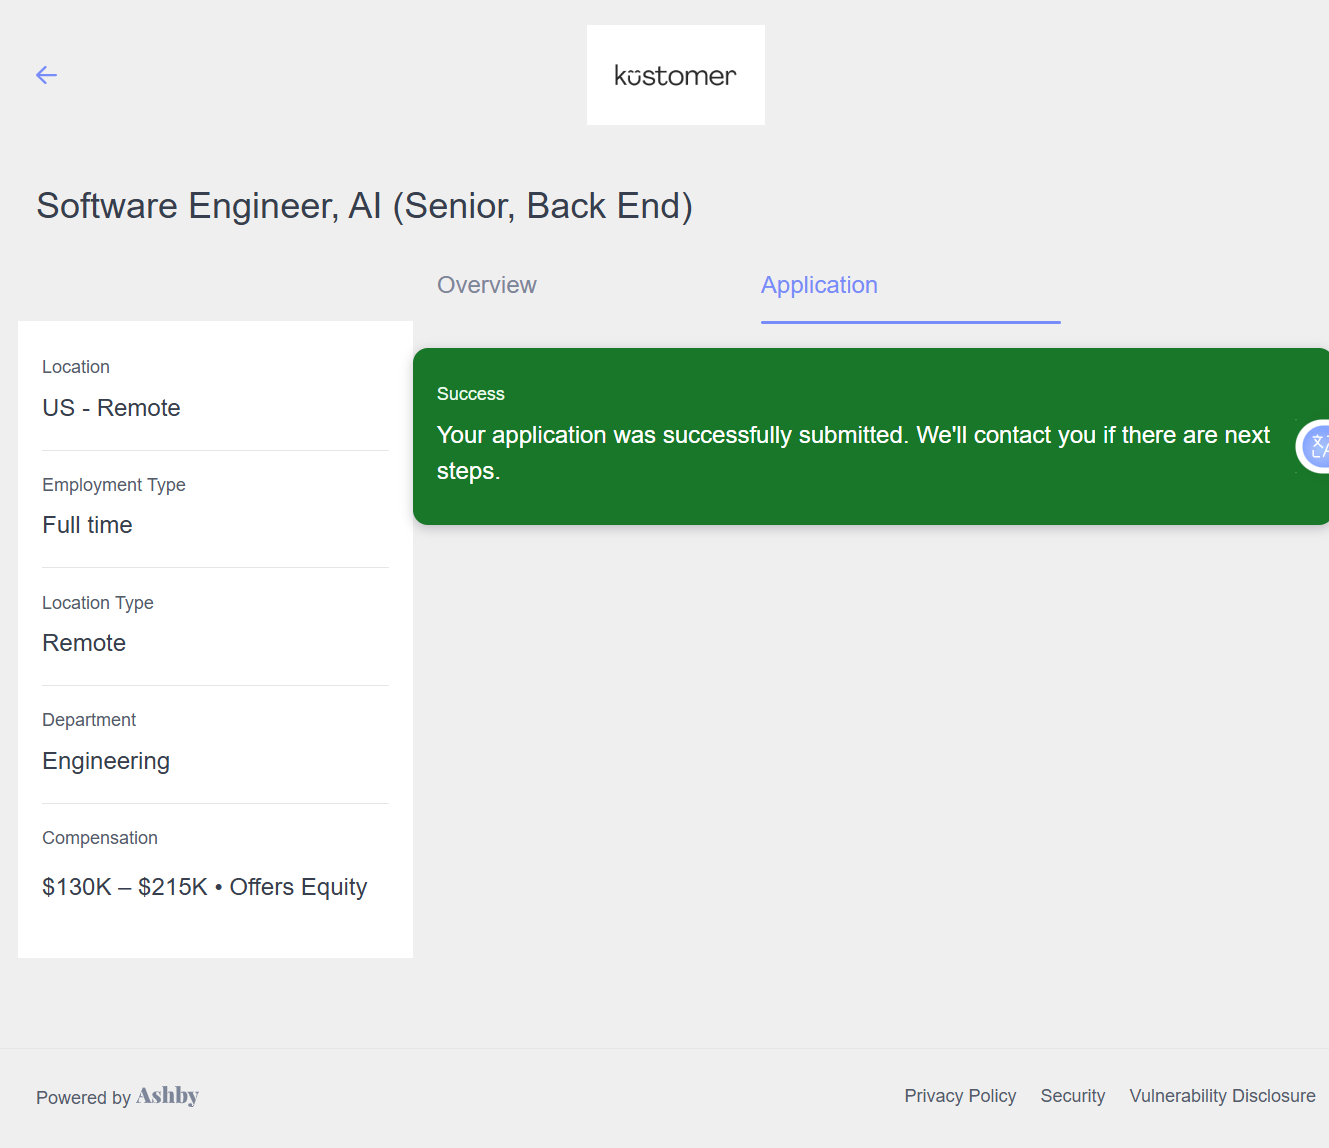1329x1148 pixels.
Task: Click the back arrow icon
Action: point(46,75)
